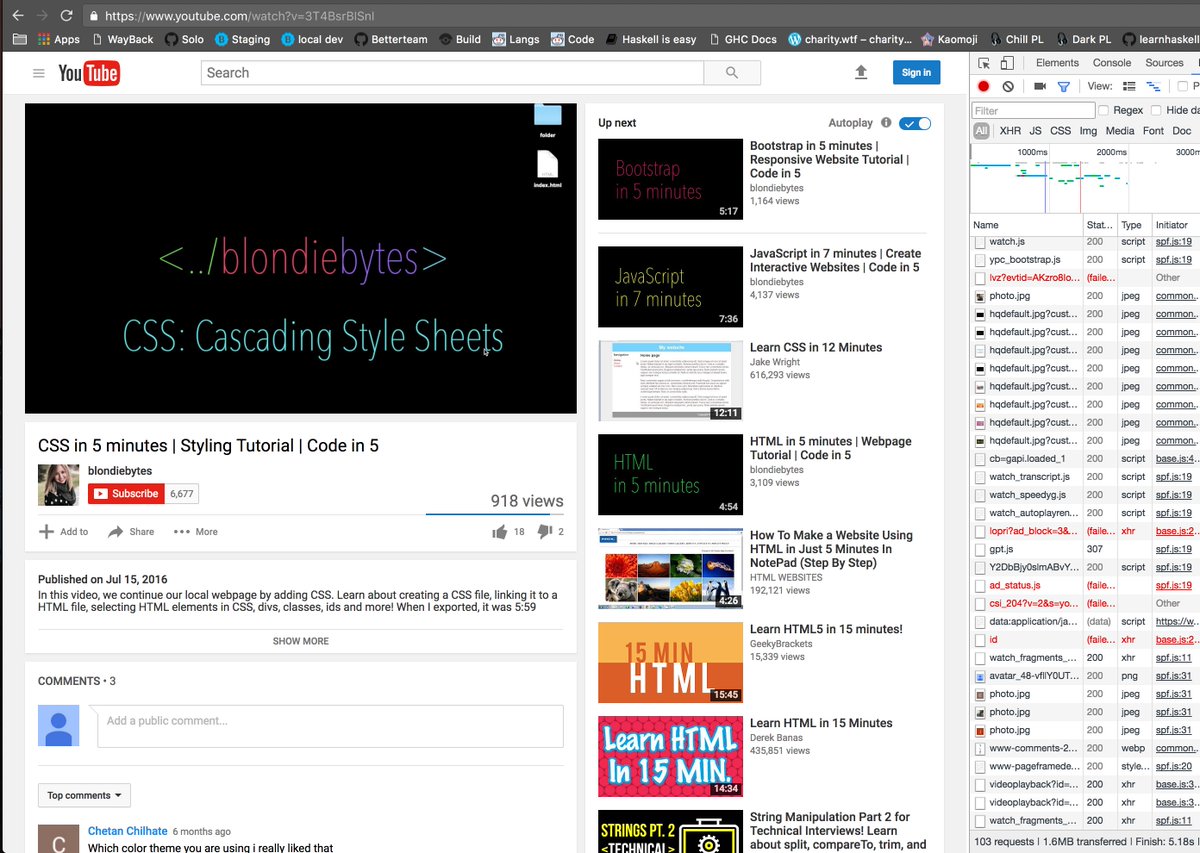Open the More actions menu under video
Screen dimensions: 1200x853
(195, 532)
